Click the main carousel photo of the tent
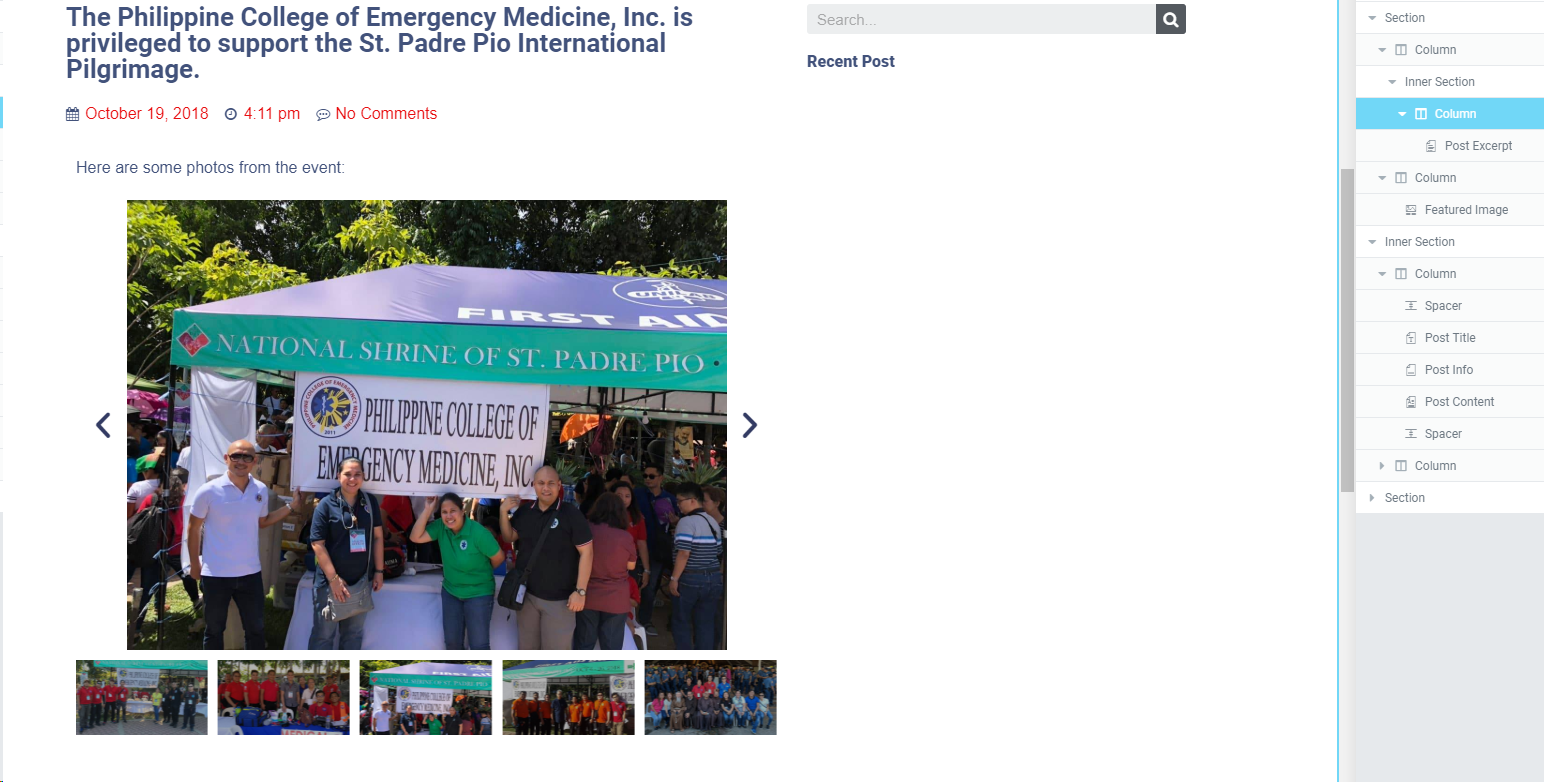Screen dimensions: 1544x782 click(x=427, y=425)
